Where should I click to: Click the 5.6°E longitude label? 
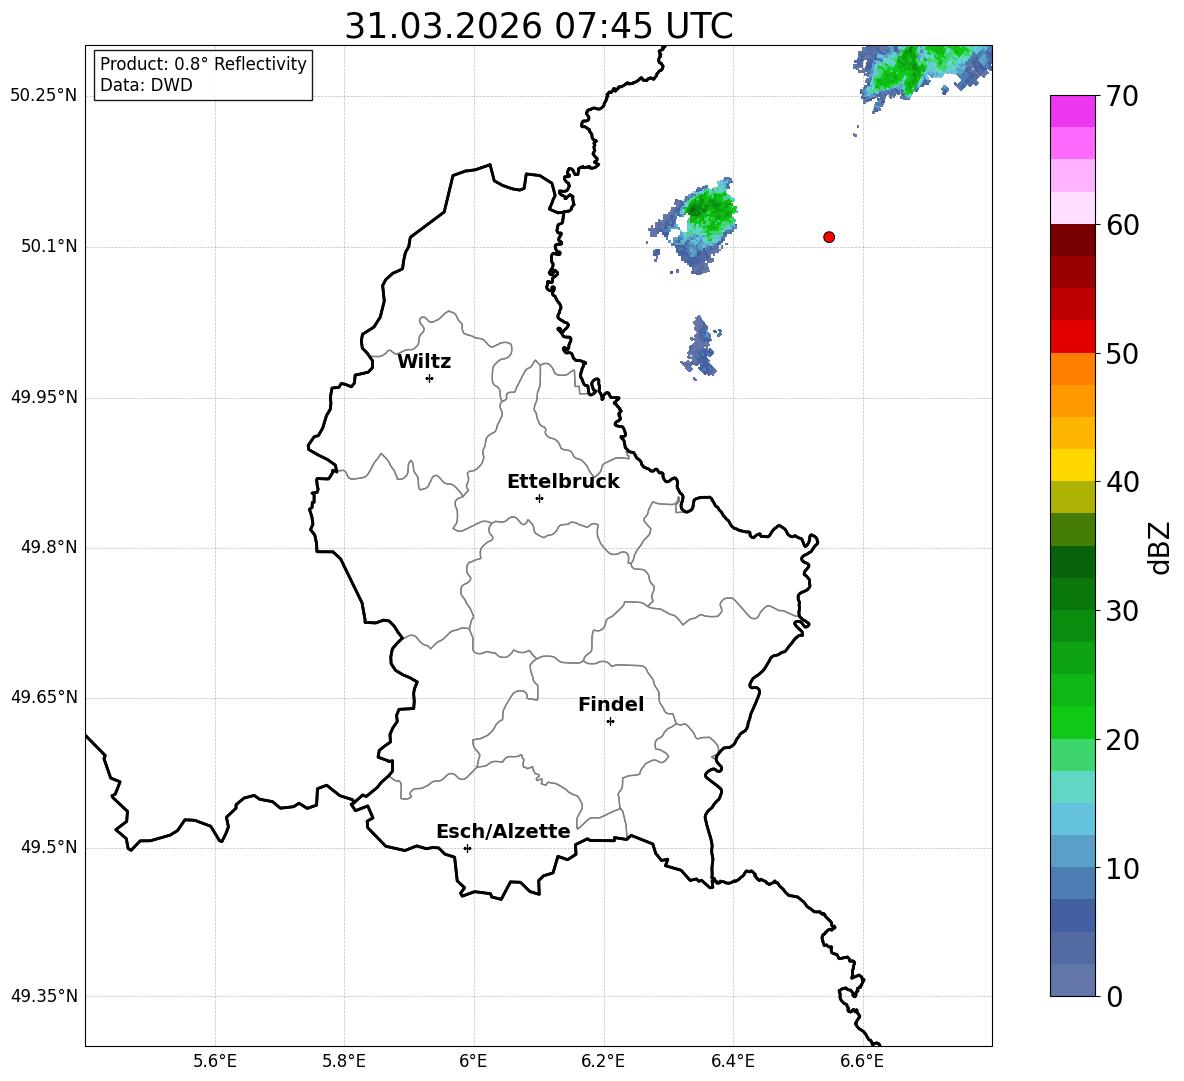215,1061
